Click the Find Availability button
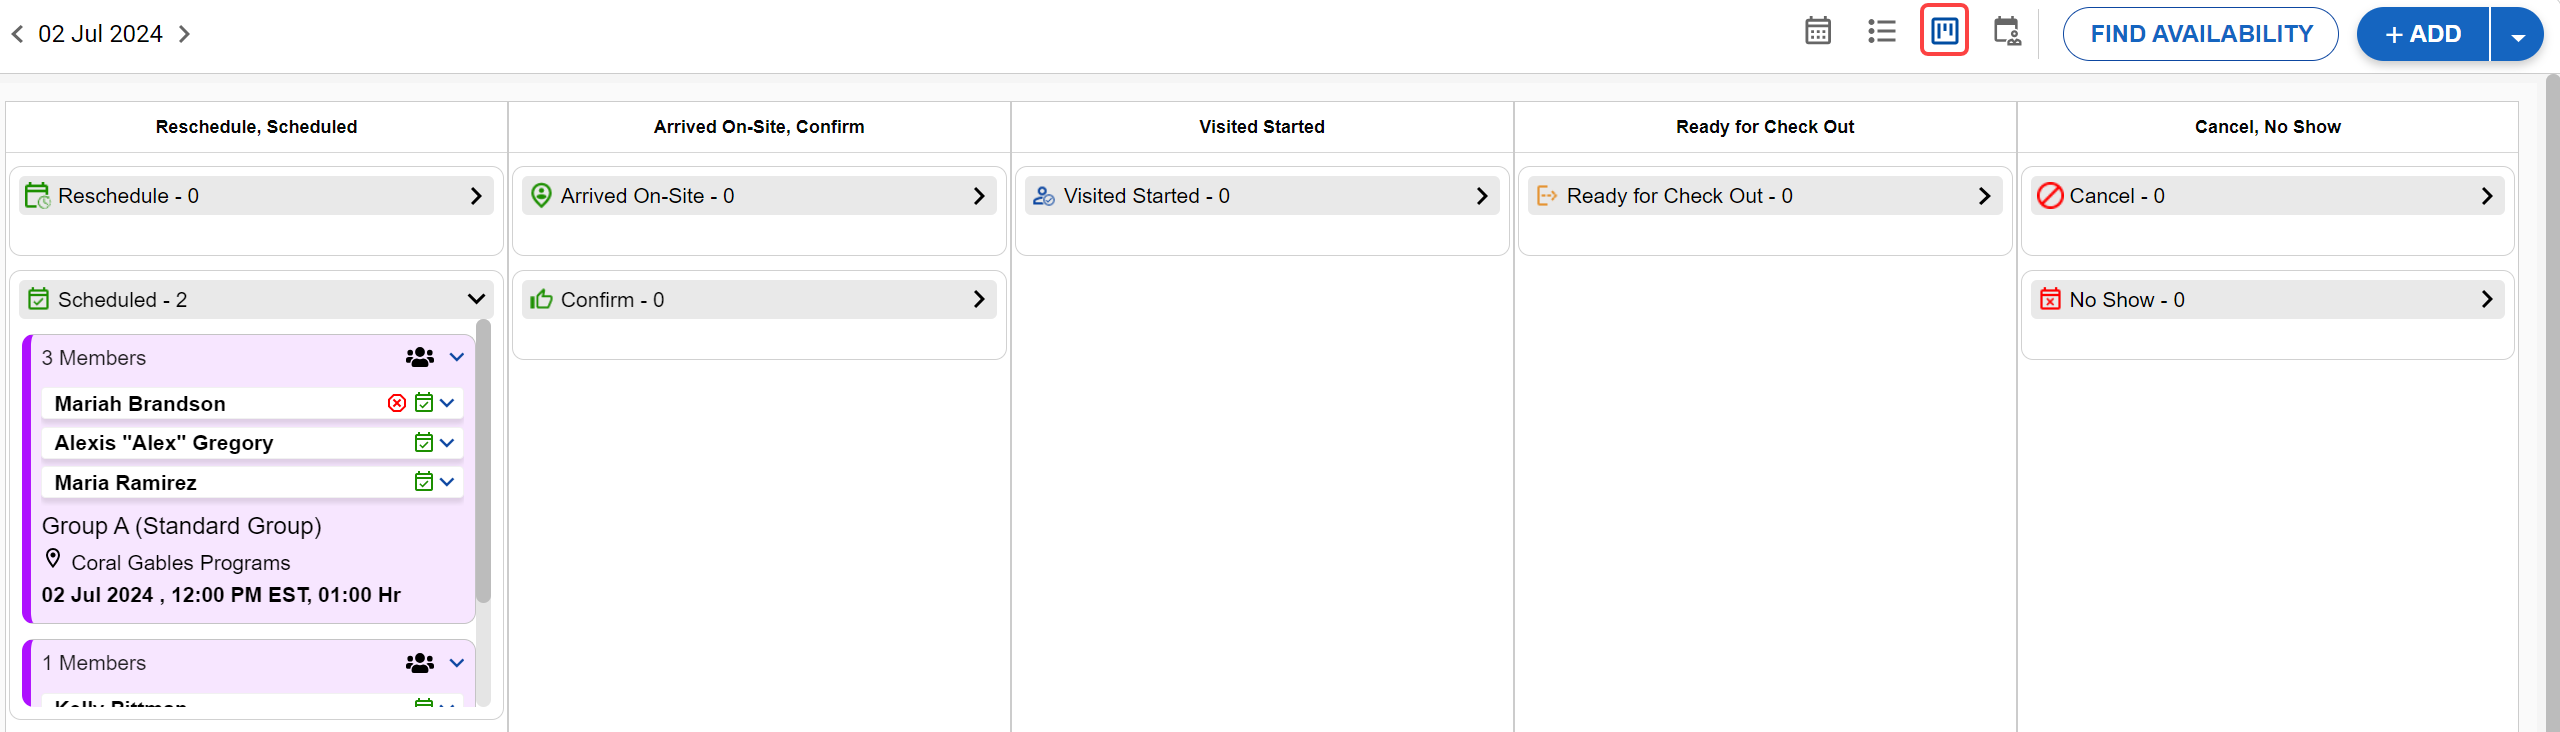 point(2200,34)
